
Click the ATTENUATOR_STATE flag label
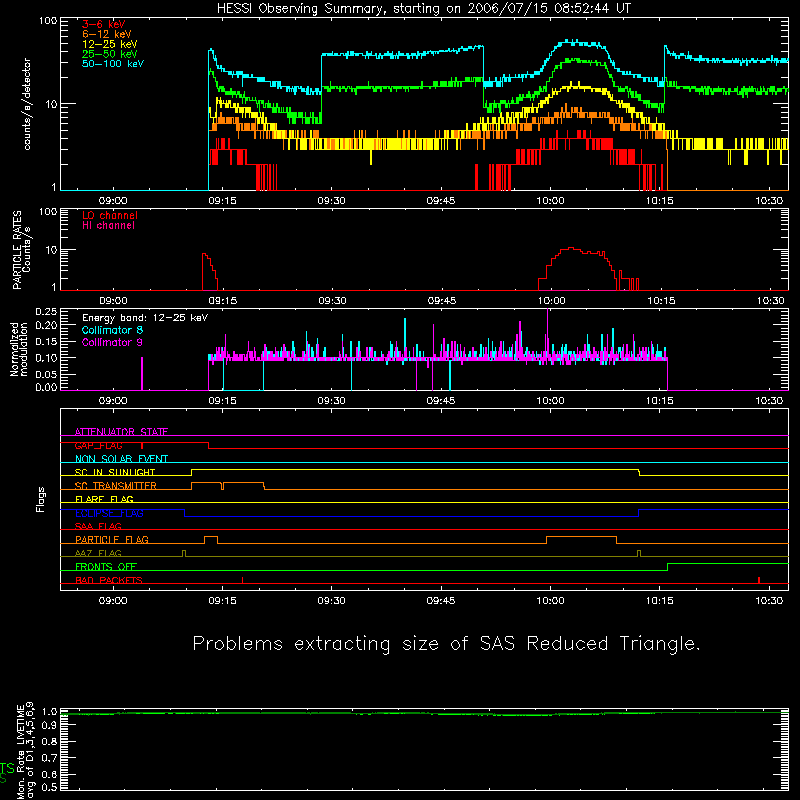121,432
